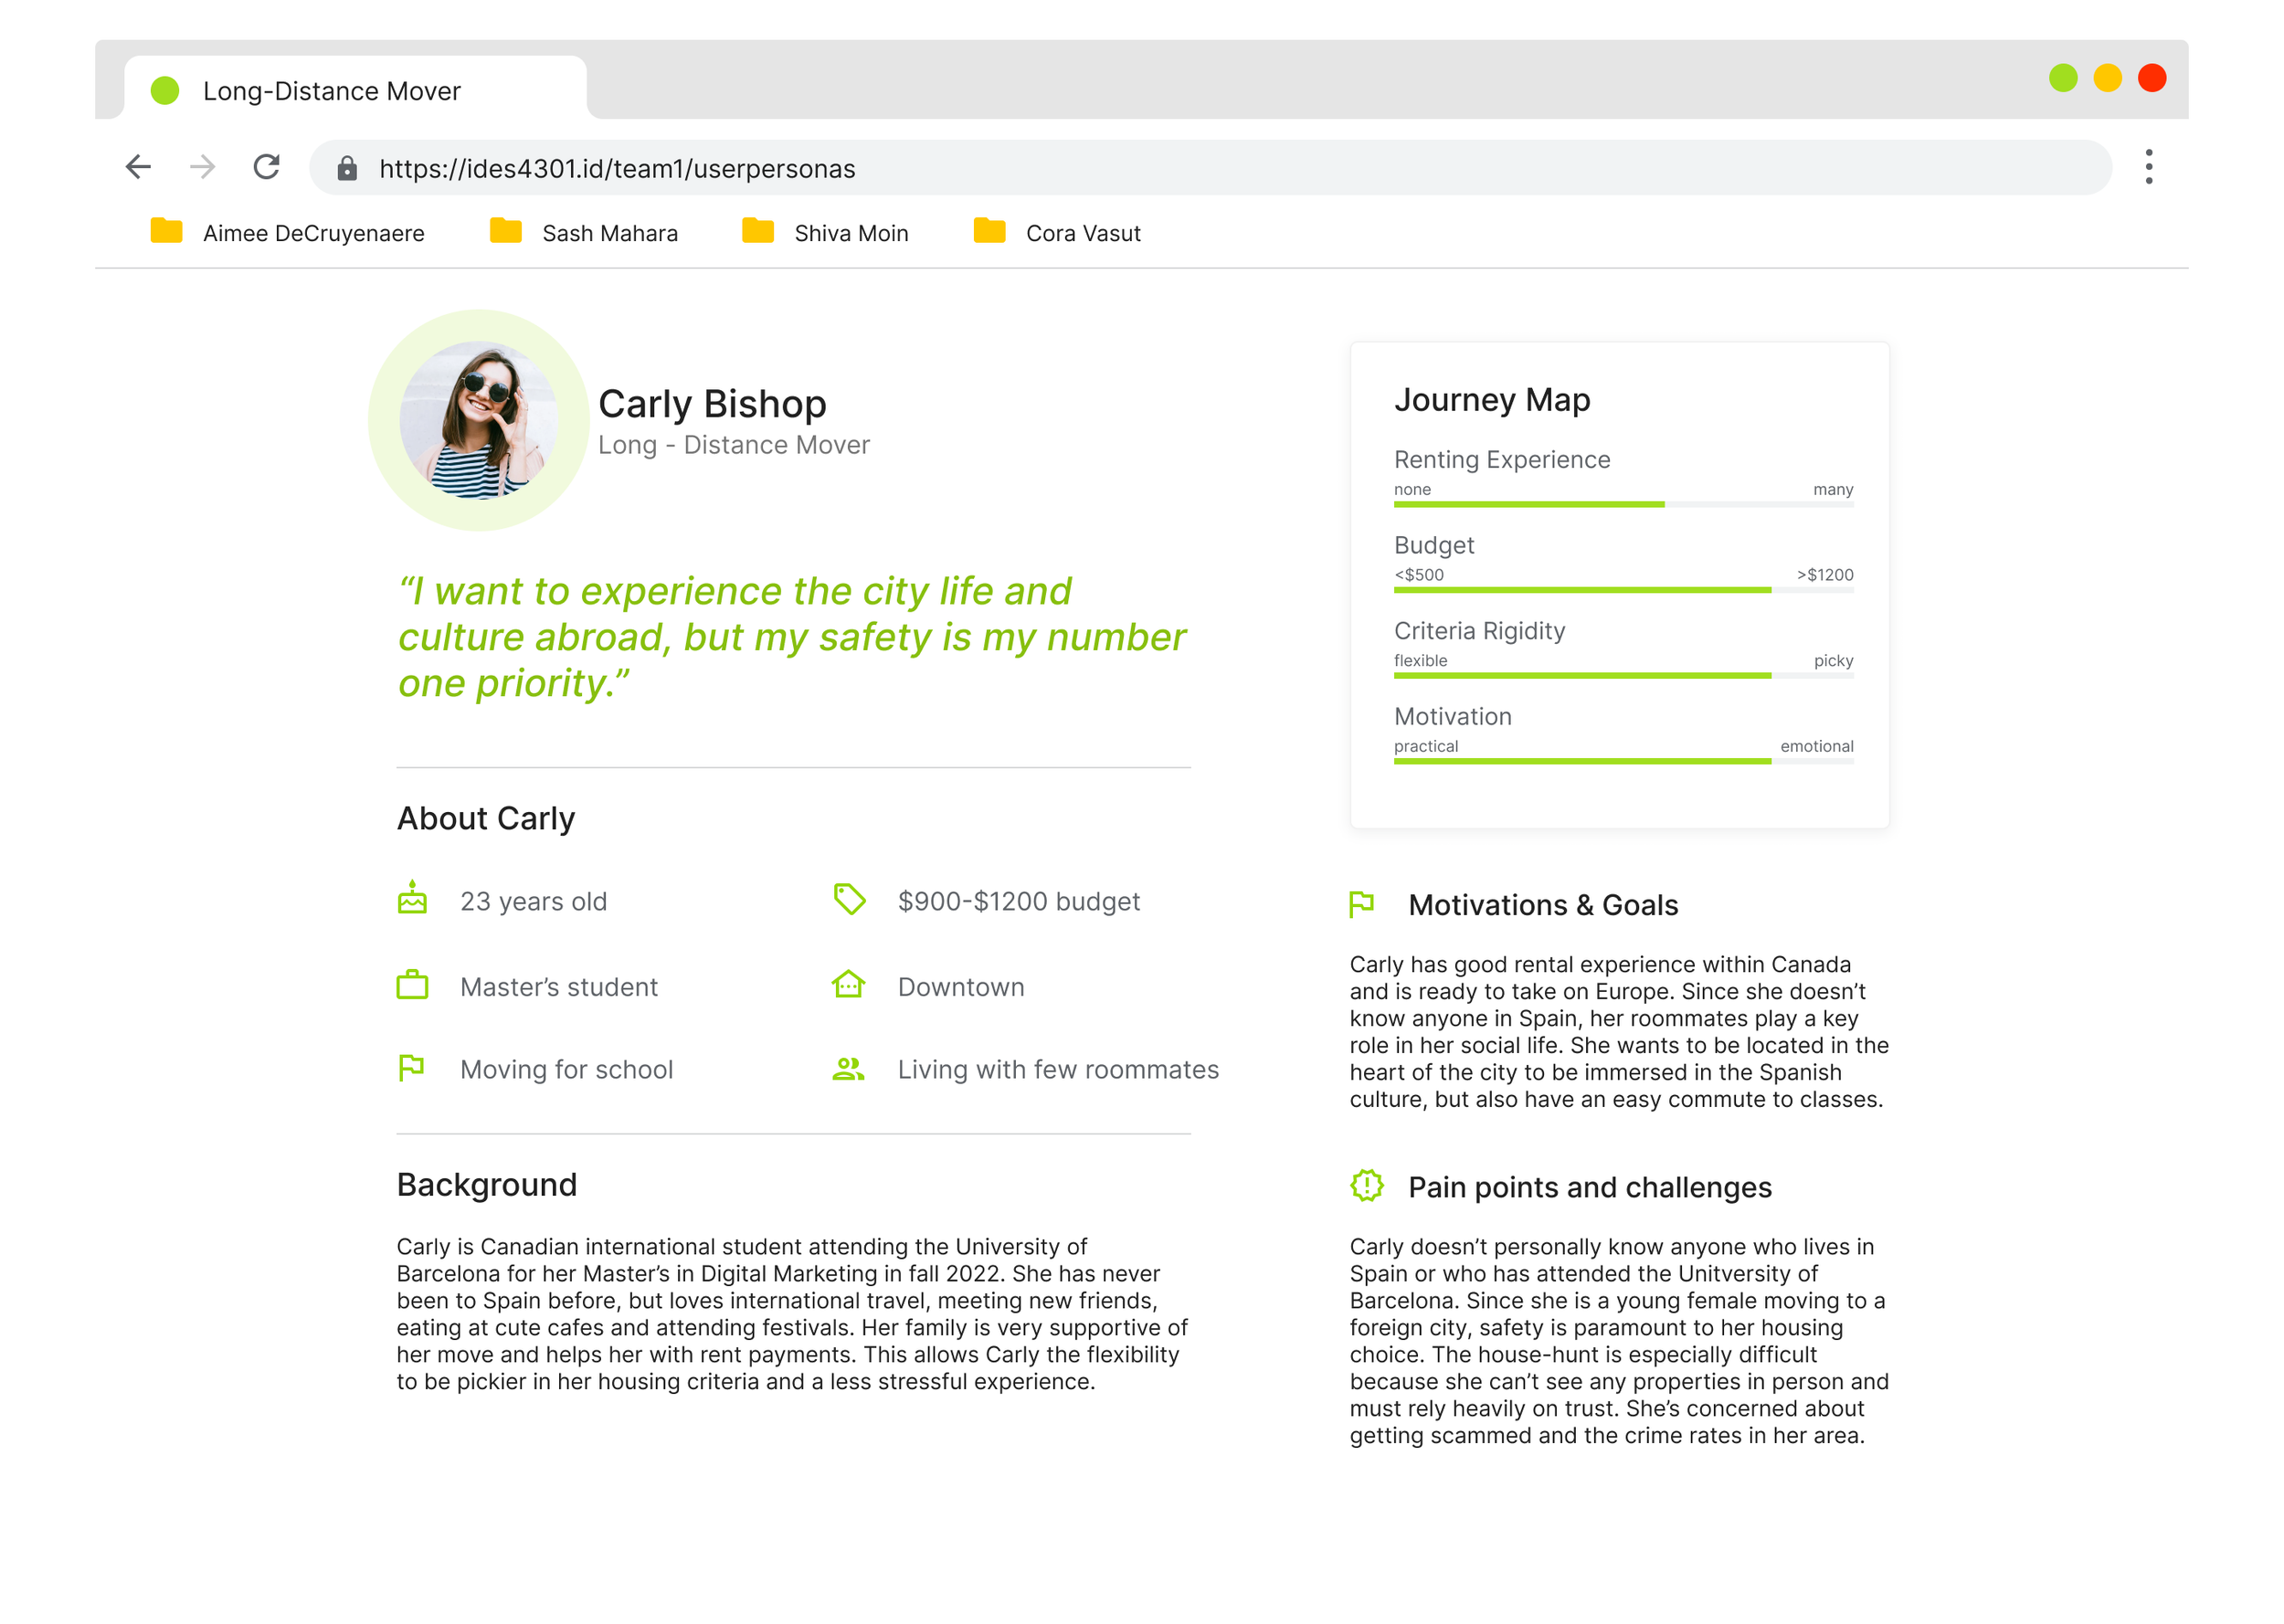Click the padlock icon in address bar
2284x1624 pixels.
coord(347,168)
